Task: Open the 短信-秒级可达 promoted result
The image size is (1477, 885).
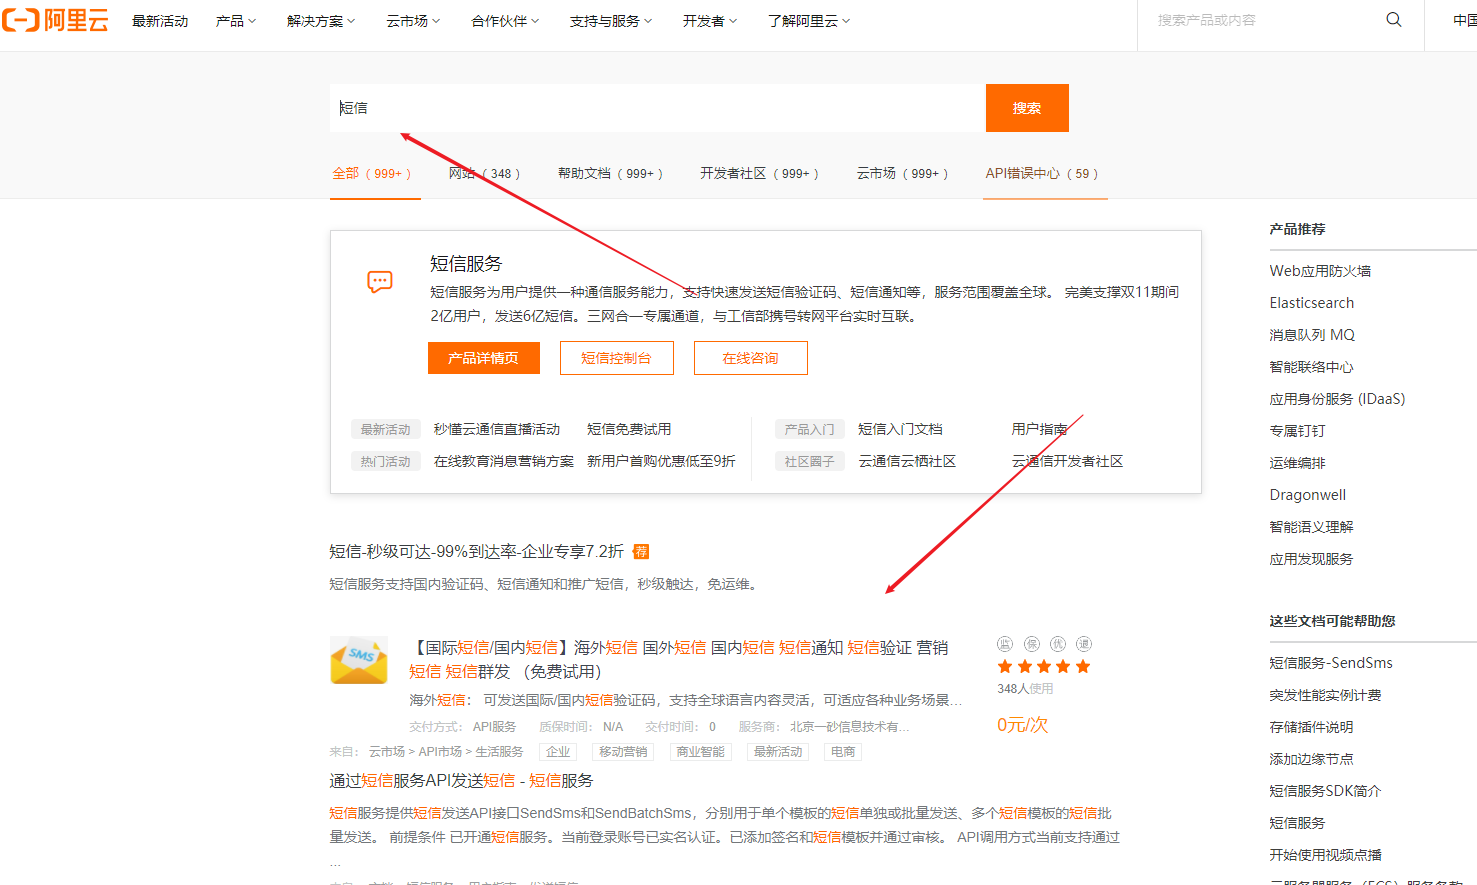Action: (477, 551)
